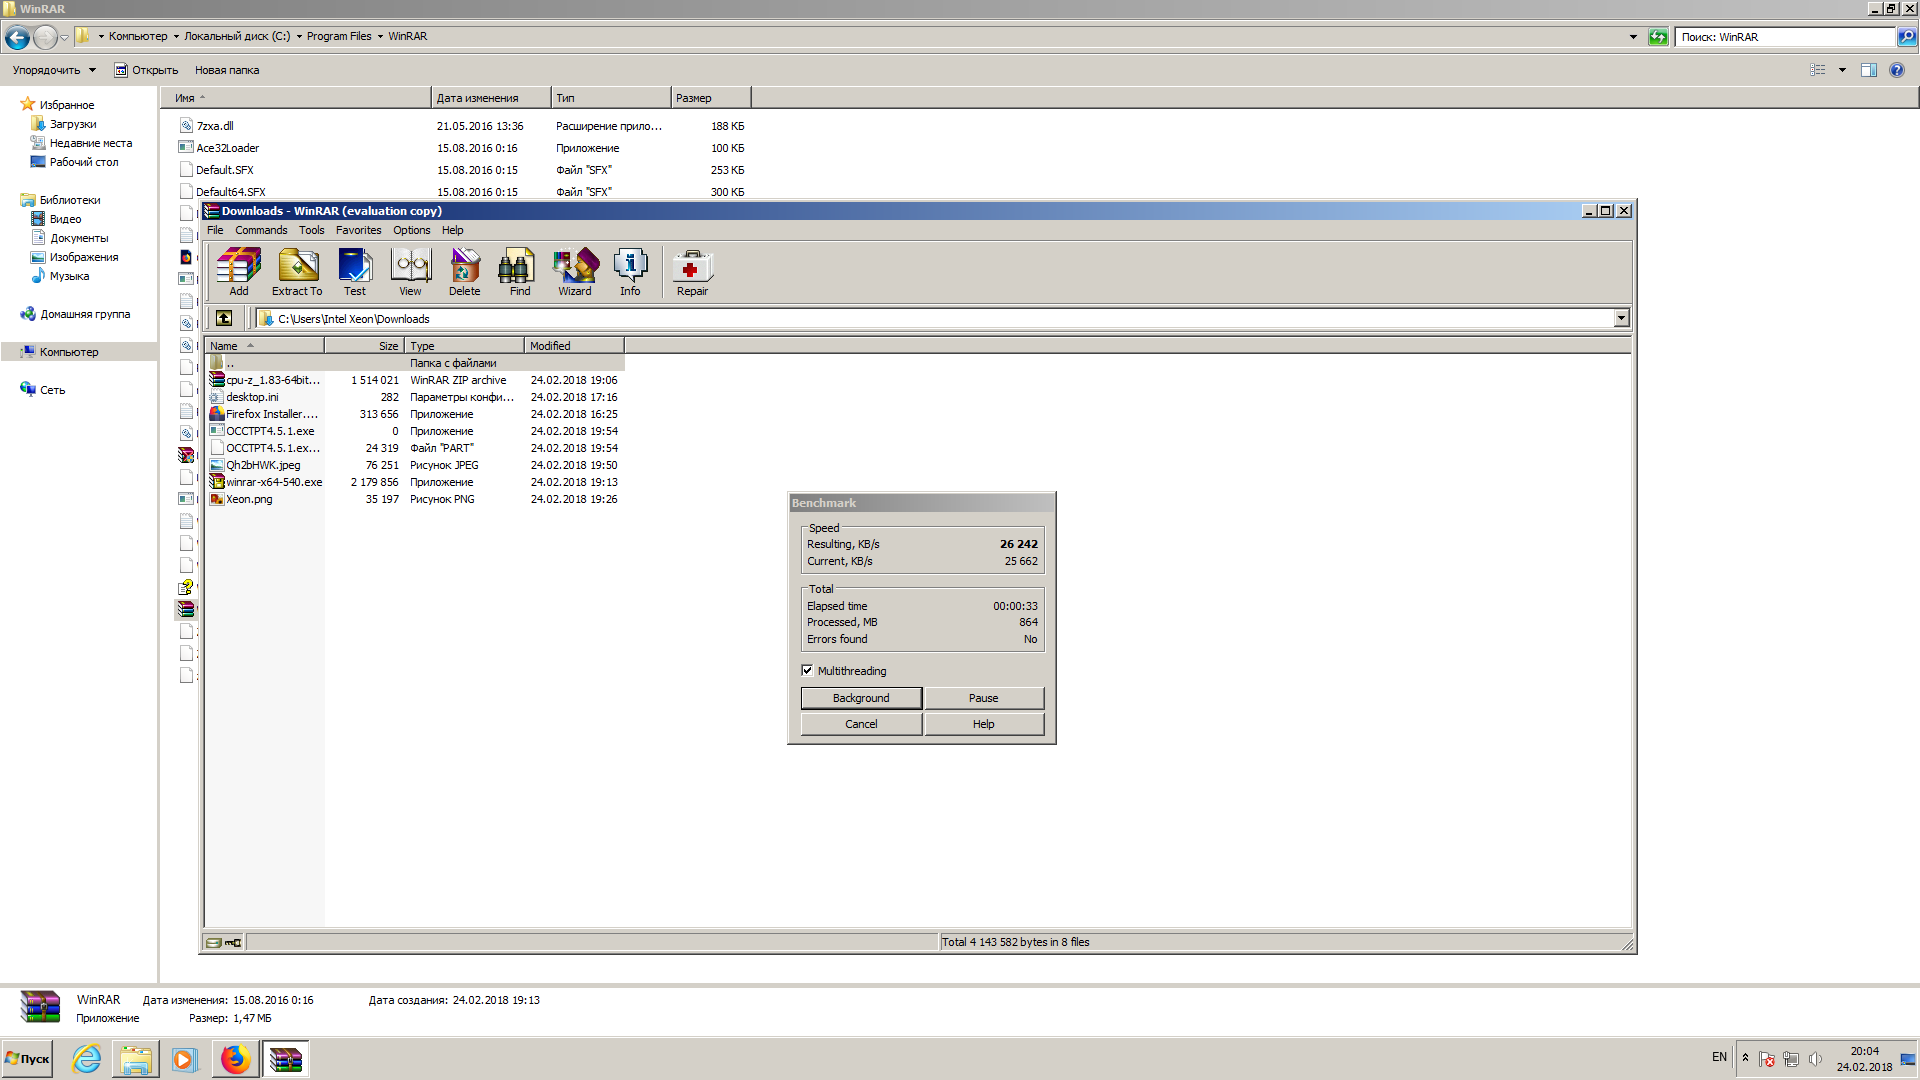This screenshot has height=1080, width=1920.
Task: Go up one folder level in WinRAR
Action: 224,318
